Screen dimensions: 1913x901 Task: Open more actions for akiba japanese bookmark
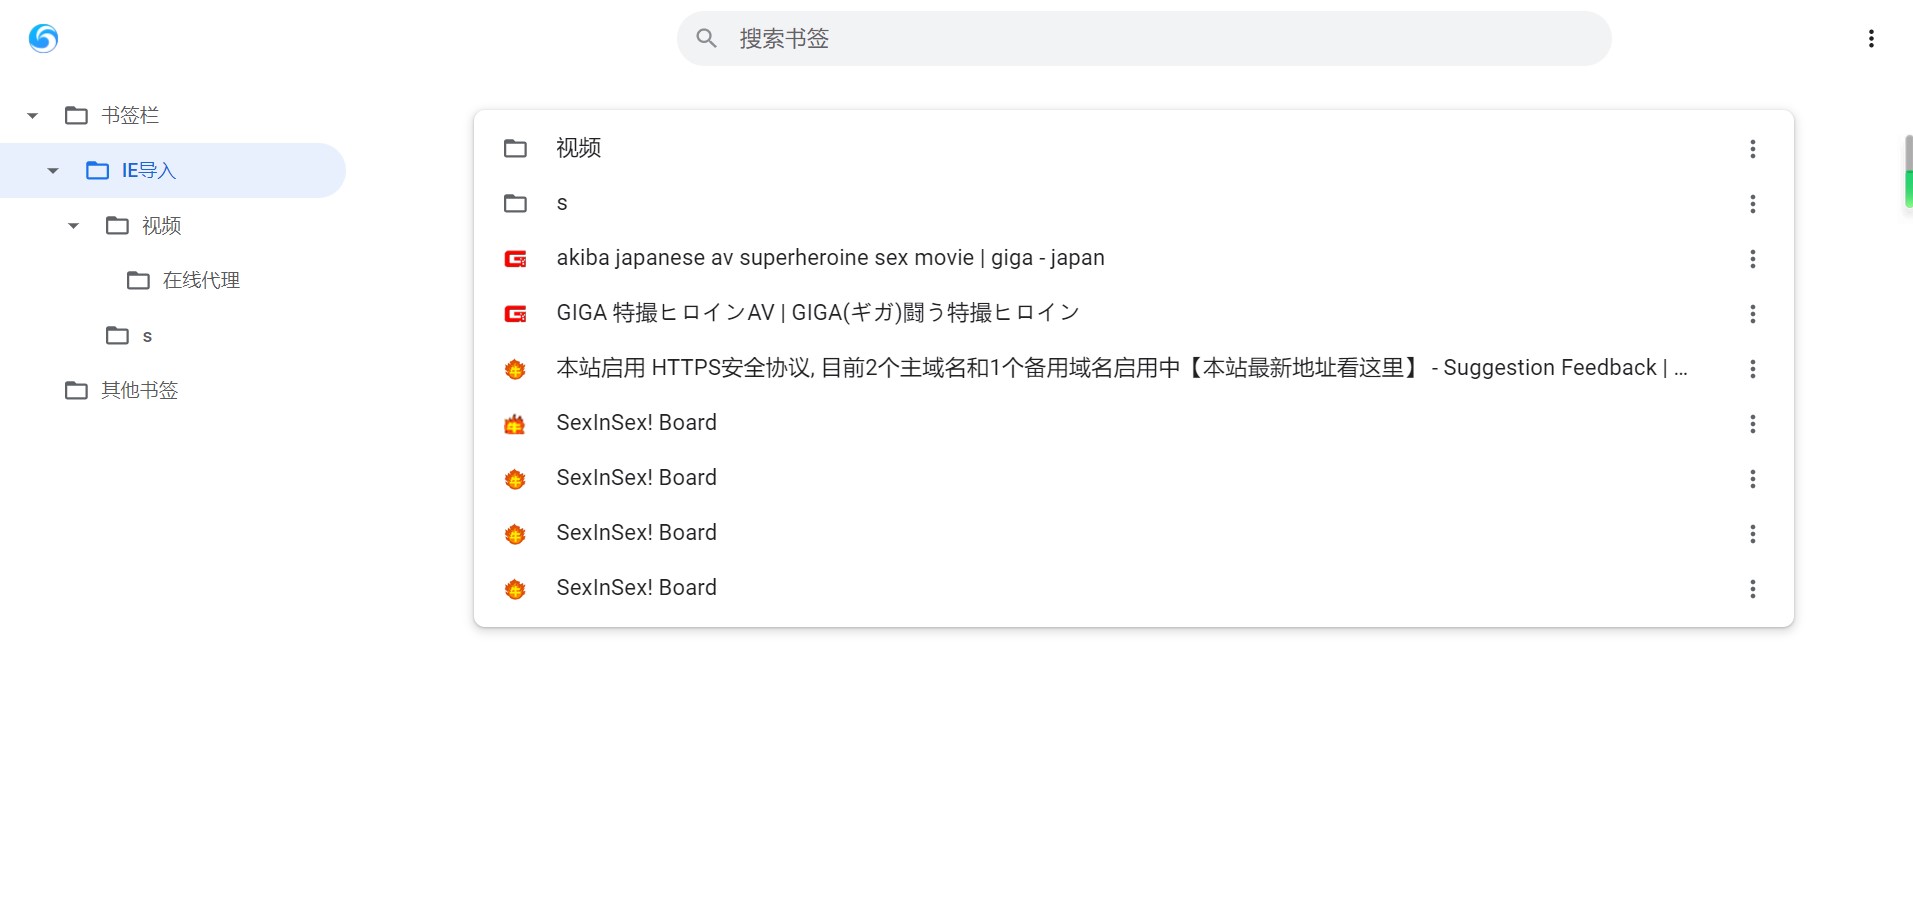click(x=1752, y=259)
